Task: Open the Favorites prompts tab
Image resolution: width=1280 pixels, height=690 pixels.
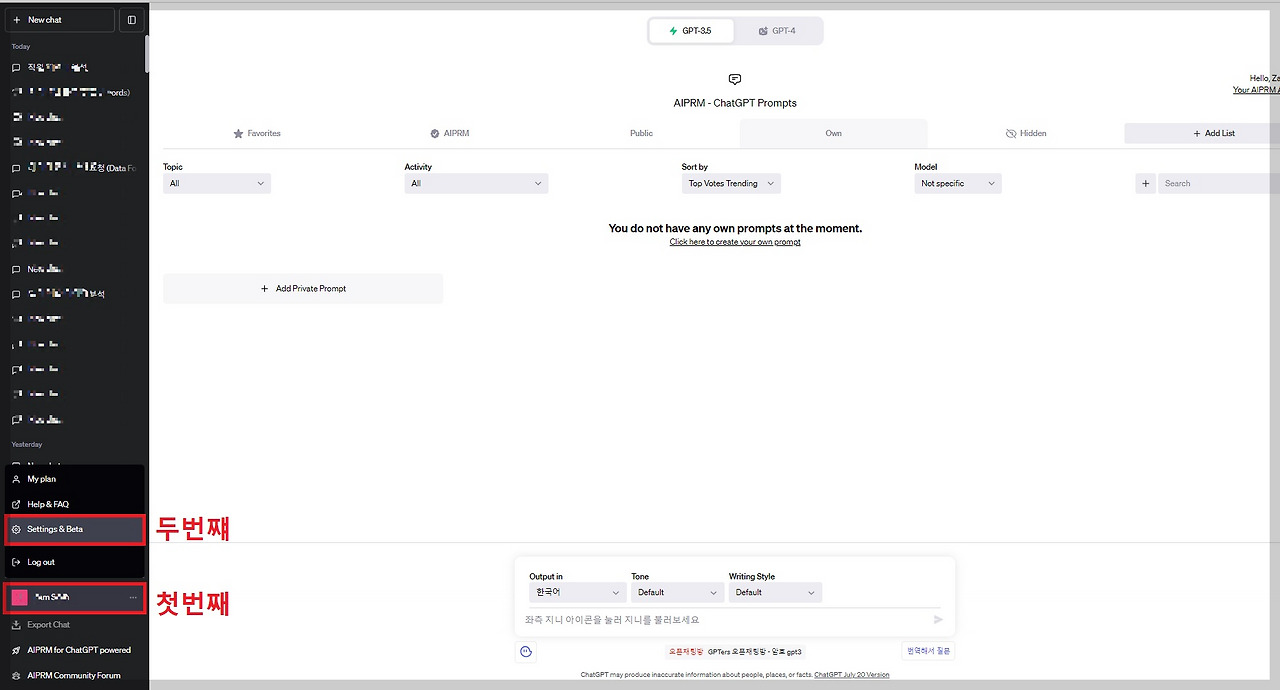Action: [257, 133]
